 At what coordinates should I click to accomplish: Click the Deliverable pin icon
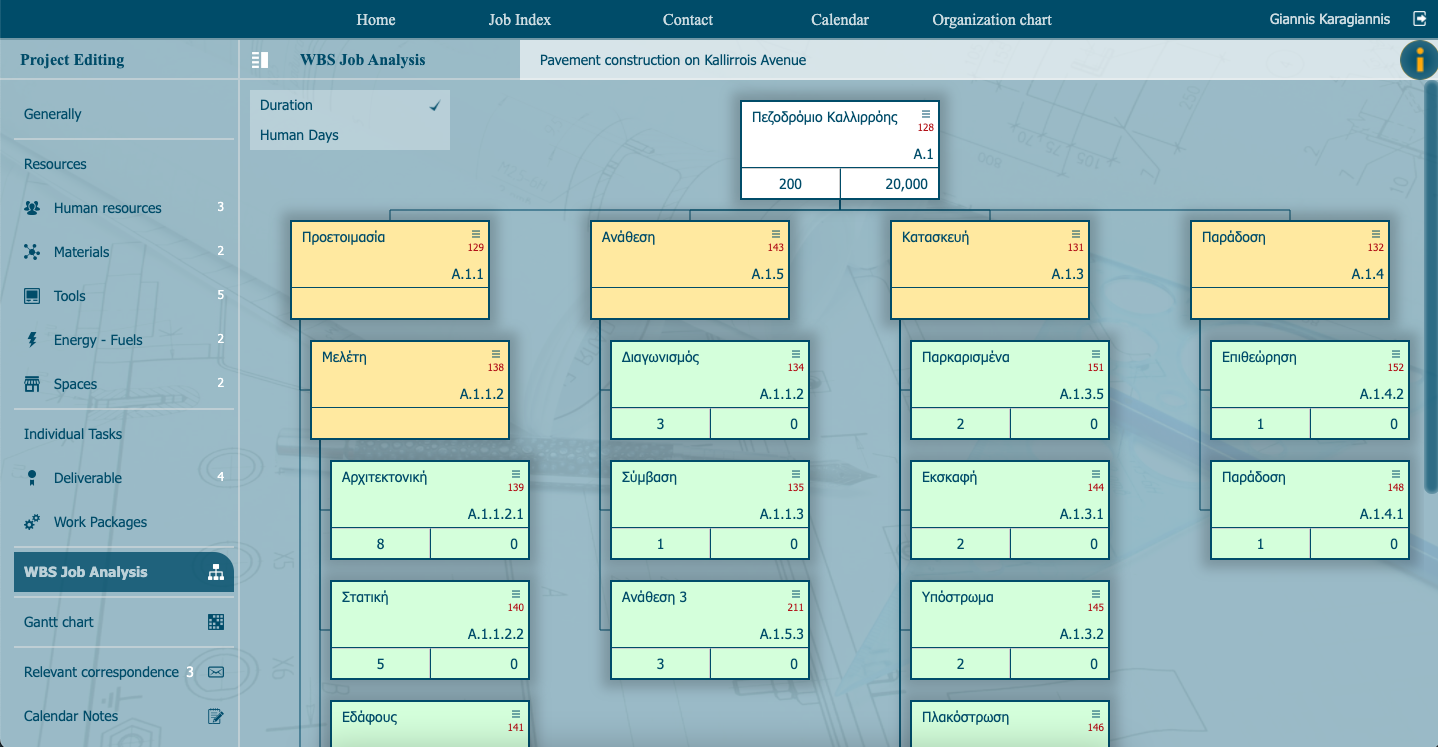(32, 478)
